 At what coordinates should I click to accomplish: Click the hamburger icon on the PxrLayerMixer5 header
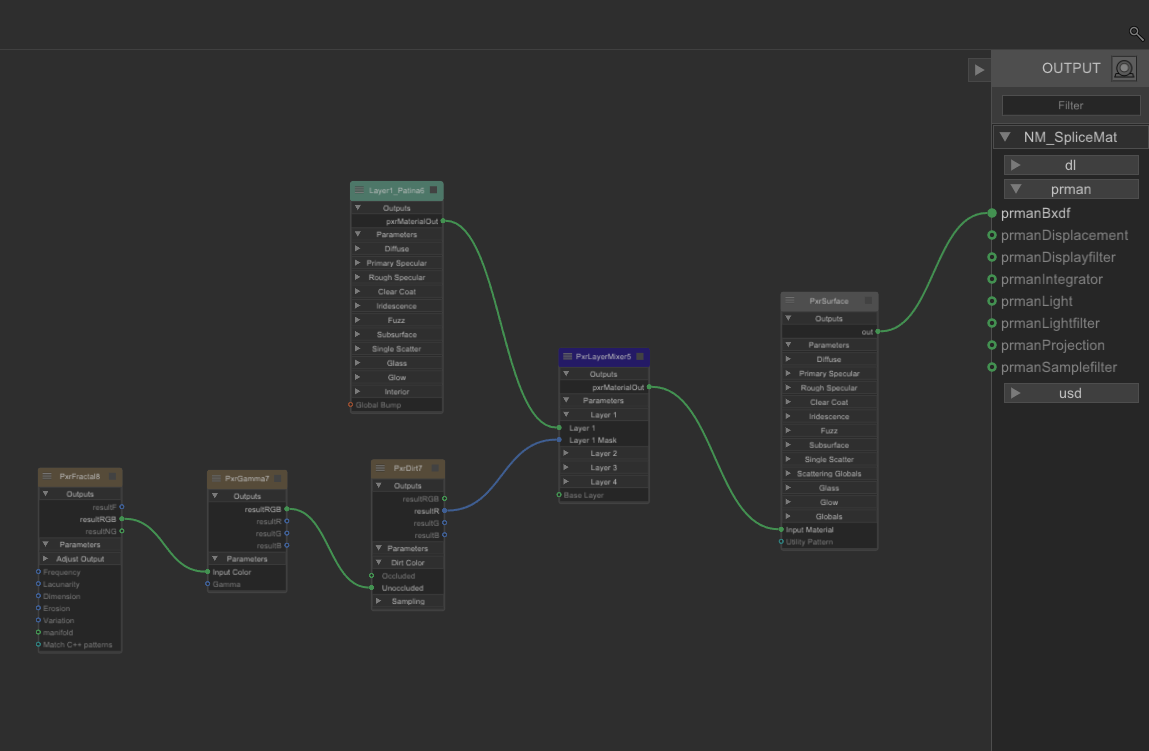click(565, 356)
